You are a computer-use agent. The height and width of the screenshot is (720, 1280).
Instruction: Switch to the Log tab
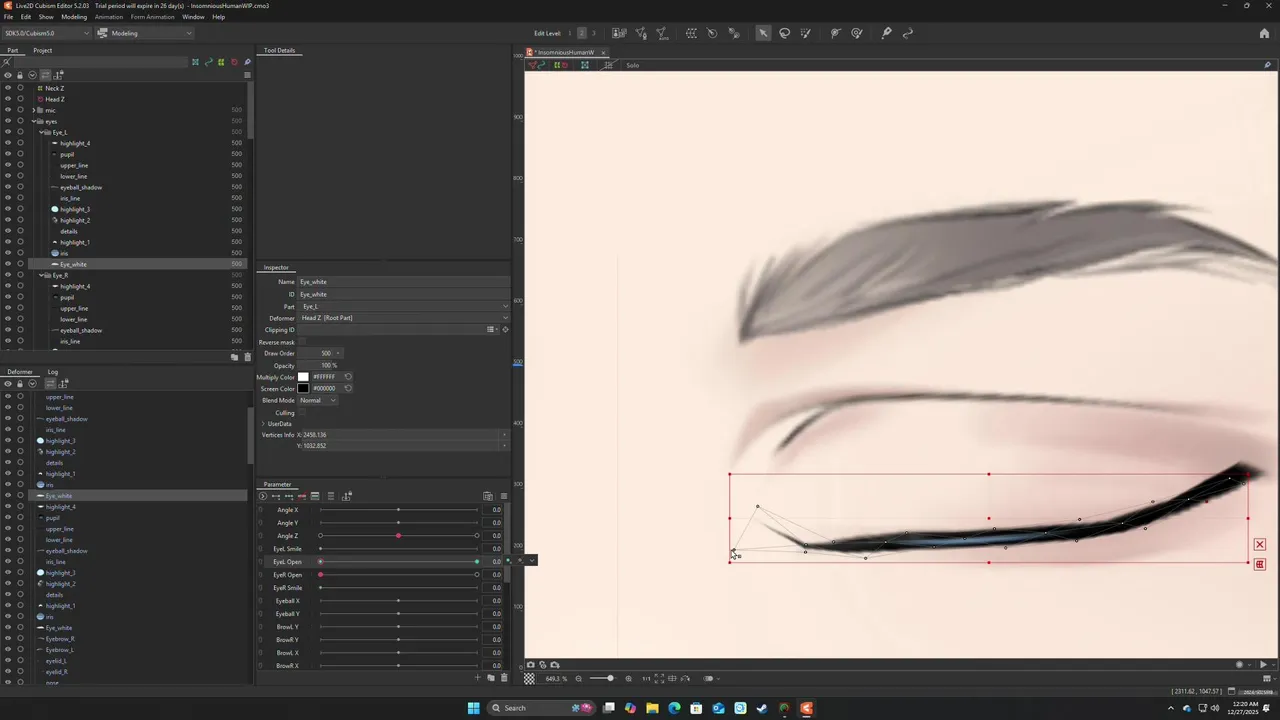pos(53,372)
